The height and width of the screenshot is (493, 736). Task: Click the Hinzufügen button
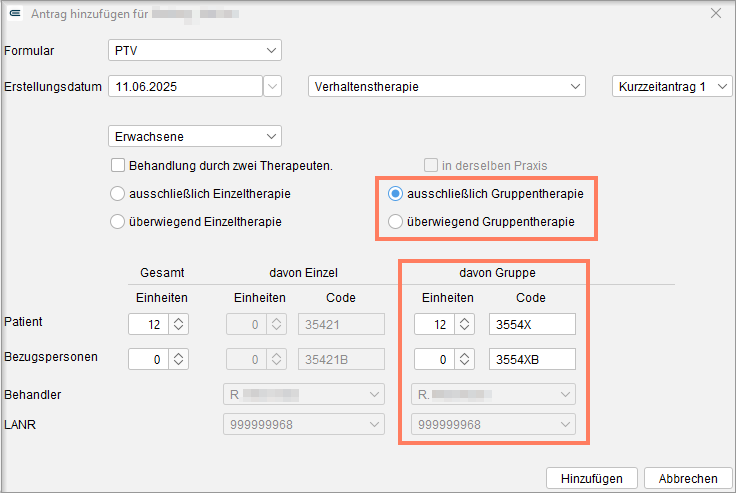tap(591, 478)
